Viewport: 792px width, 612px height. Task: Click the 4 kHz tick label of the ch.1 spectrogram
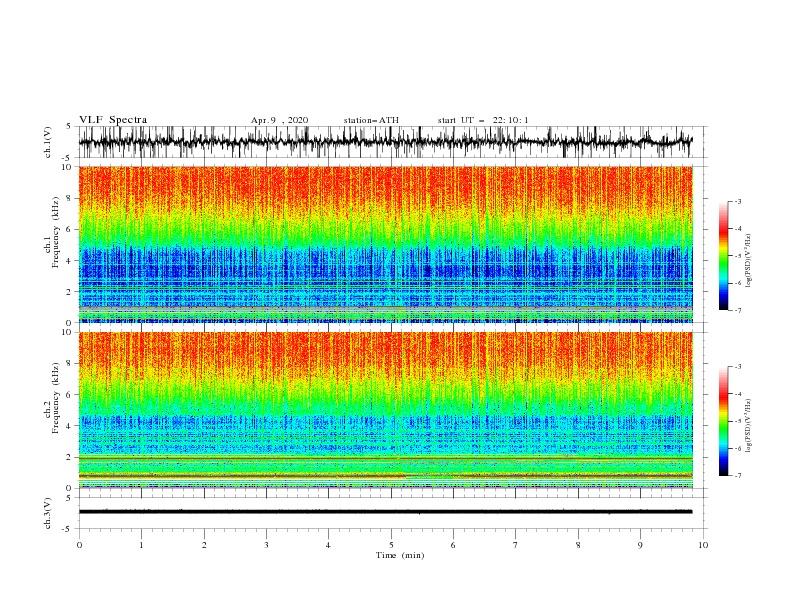click(69, 261)
